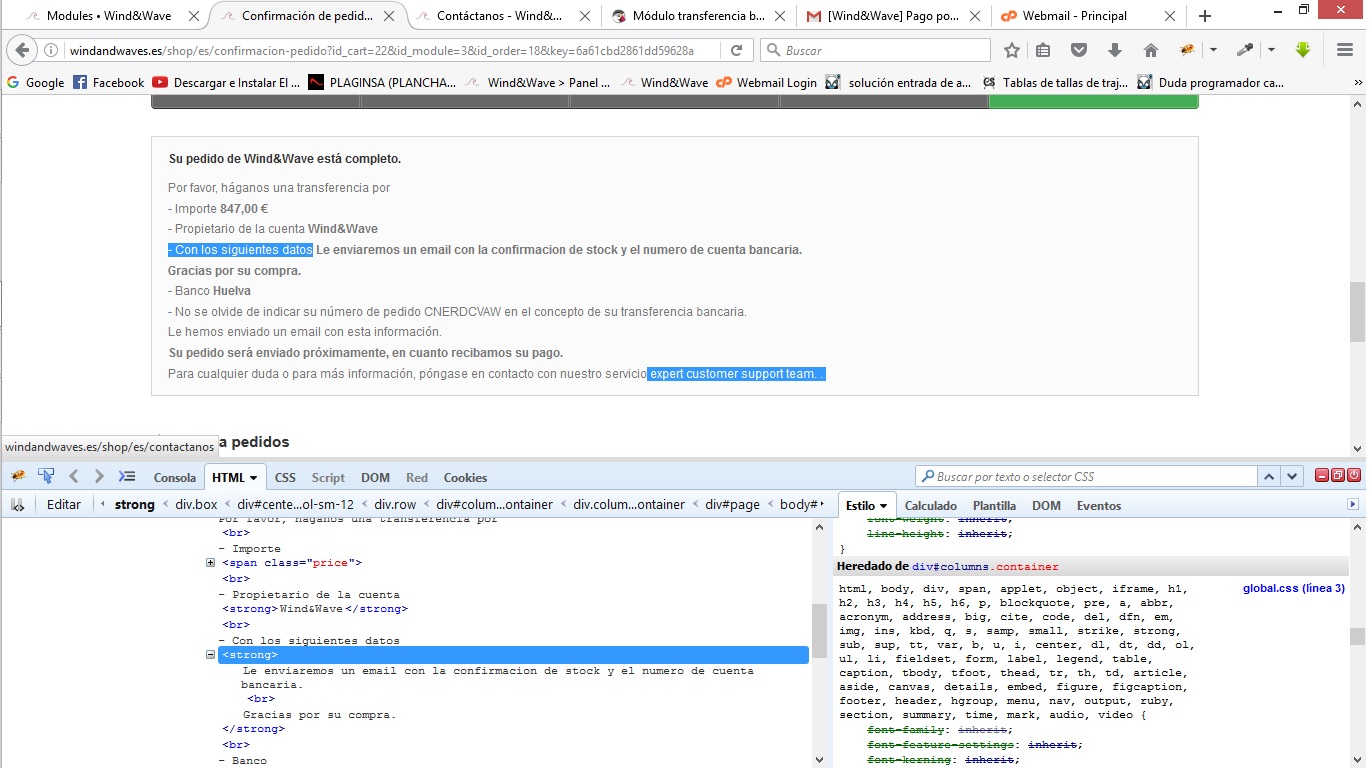
Task: Open the Pocket icon in the toolbar
Action: [x=1079, y=50]
